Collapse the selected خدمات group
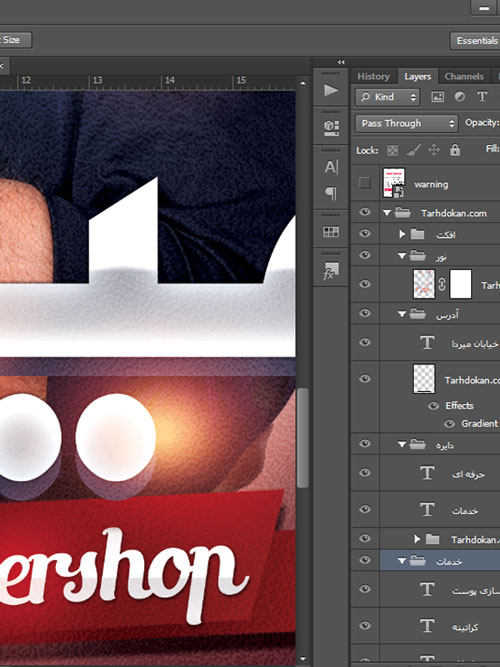 (402, 561)
